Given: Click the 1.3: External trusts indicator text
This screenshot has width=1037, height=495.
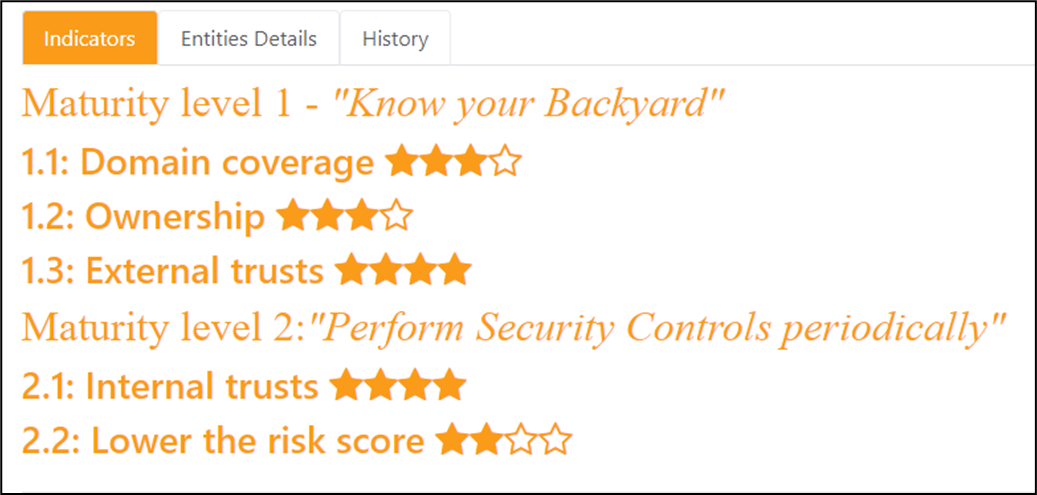Looking at the screenshot, I should pos(173,271).
